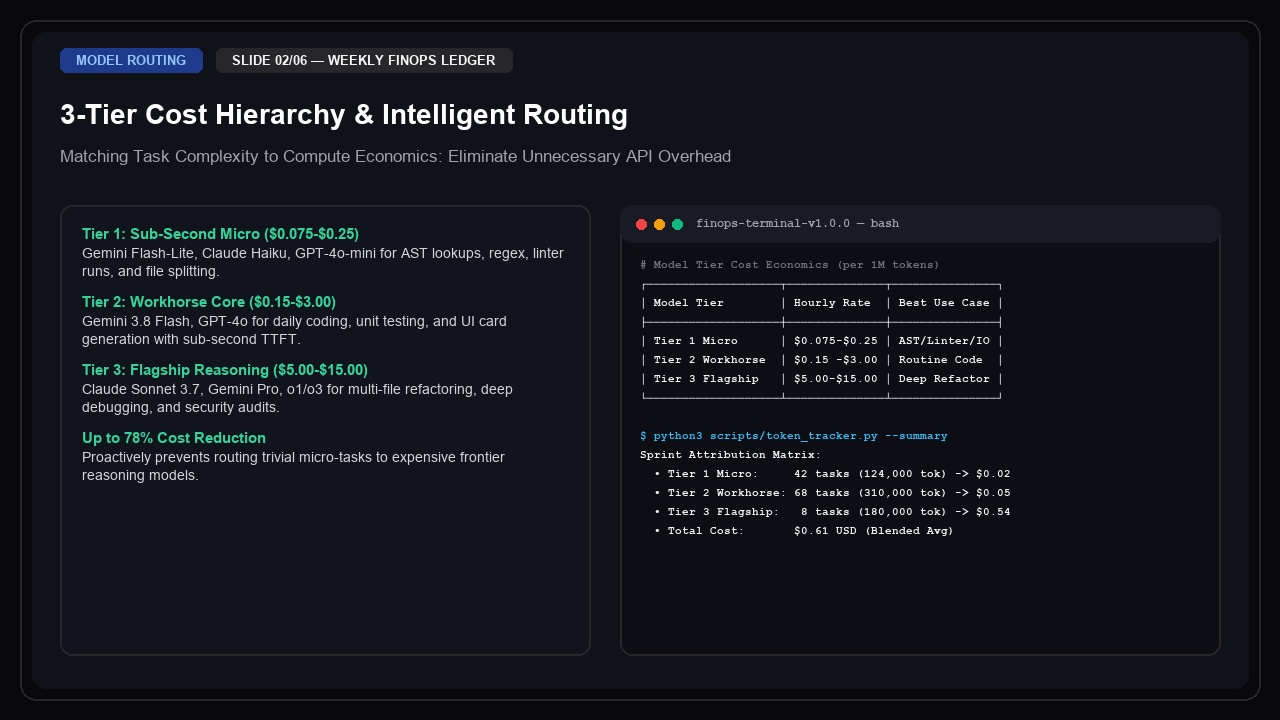1280x720 pixels.
Task: Click the 'Tier 1 Micro' table cell
Action: coord(695,341)
